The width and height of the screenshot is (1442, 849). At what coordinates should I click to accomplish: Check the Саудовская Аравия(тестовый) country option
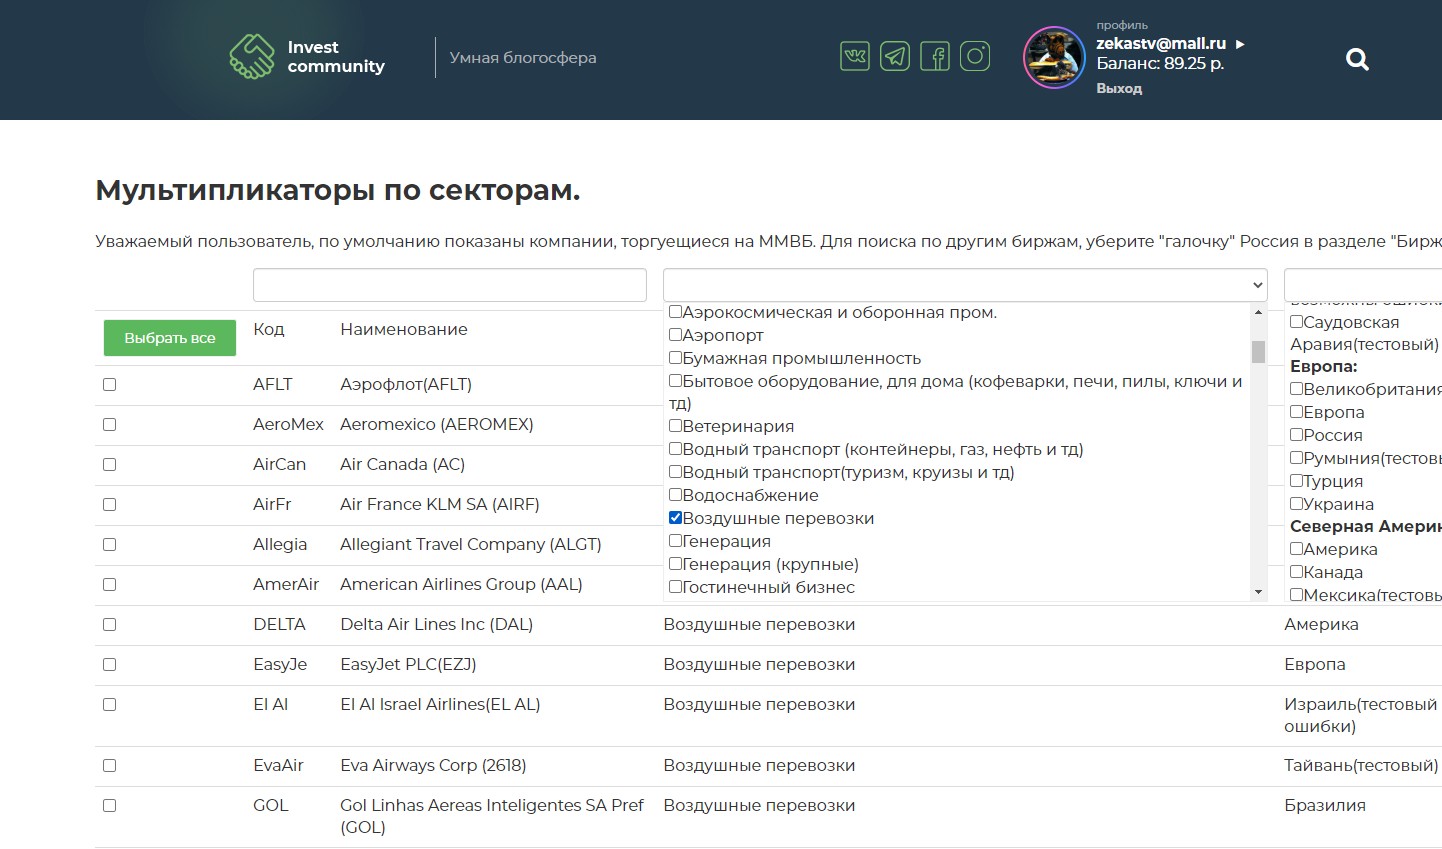(1296, 322)
